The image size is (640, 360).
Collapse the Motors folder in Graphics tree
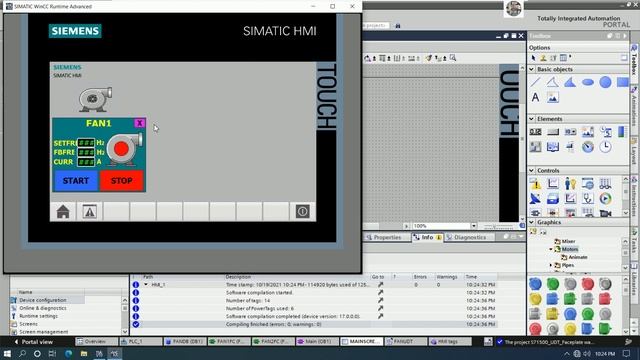[551, 249]
